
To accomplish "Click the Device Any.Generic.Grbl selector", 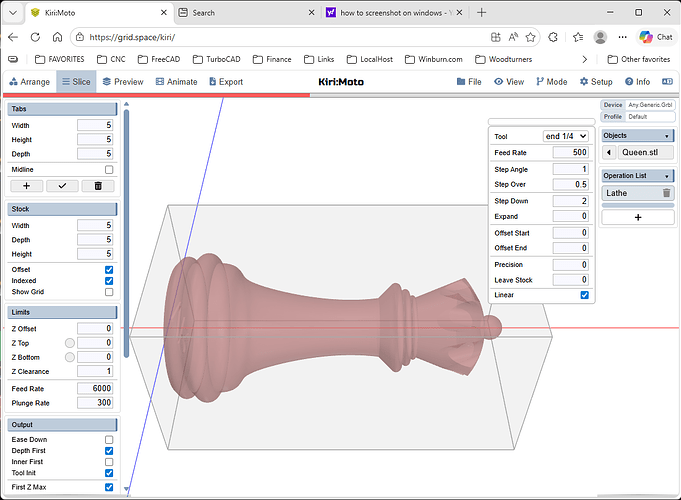I will pyautogui.click(x=638, y=105).
